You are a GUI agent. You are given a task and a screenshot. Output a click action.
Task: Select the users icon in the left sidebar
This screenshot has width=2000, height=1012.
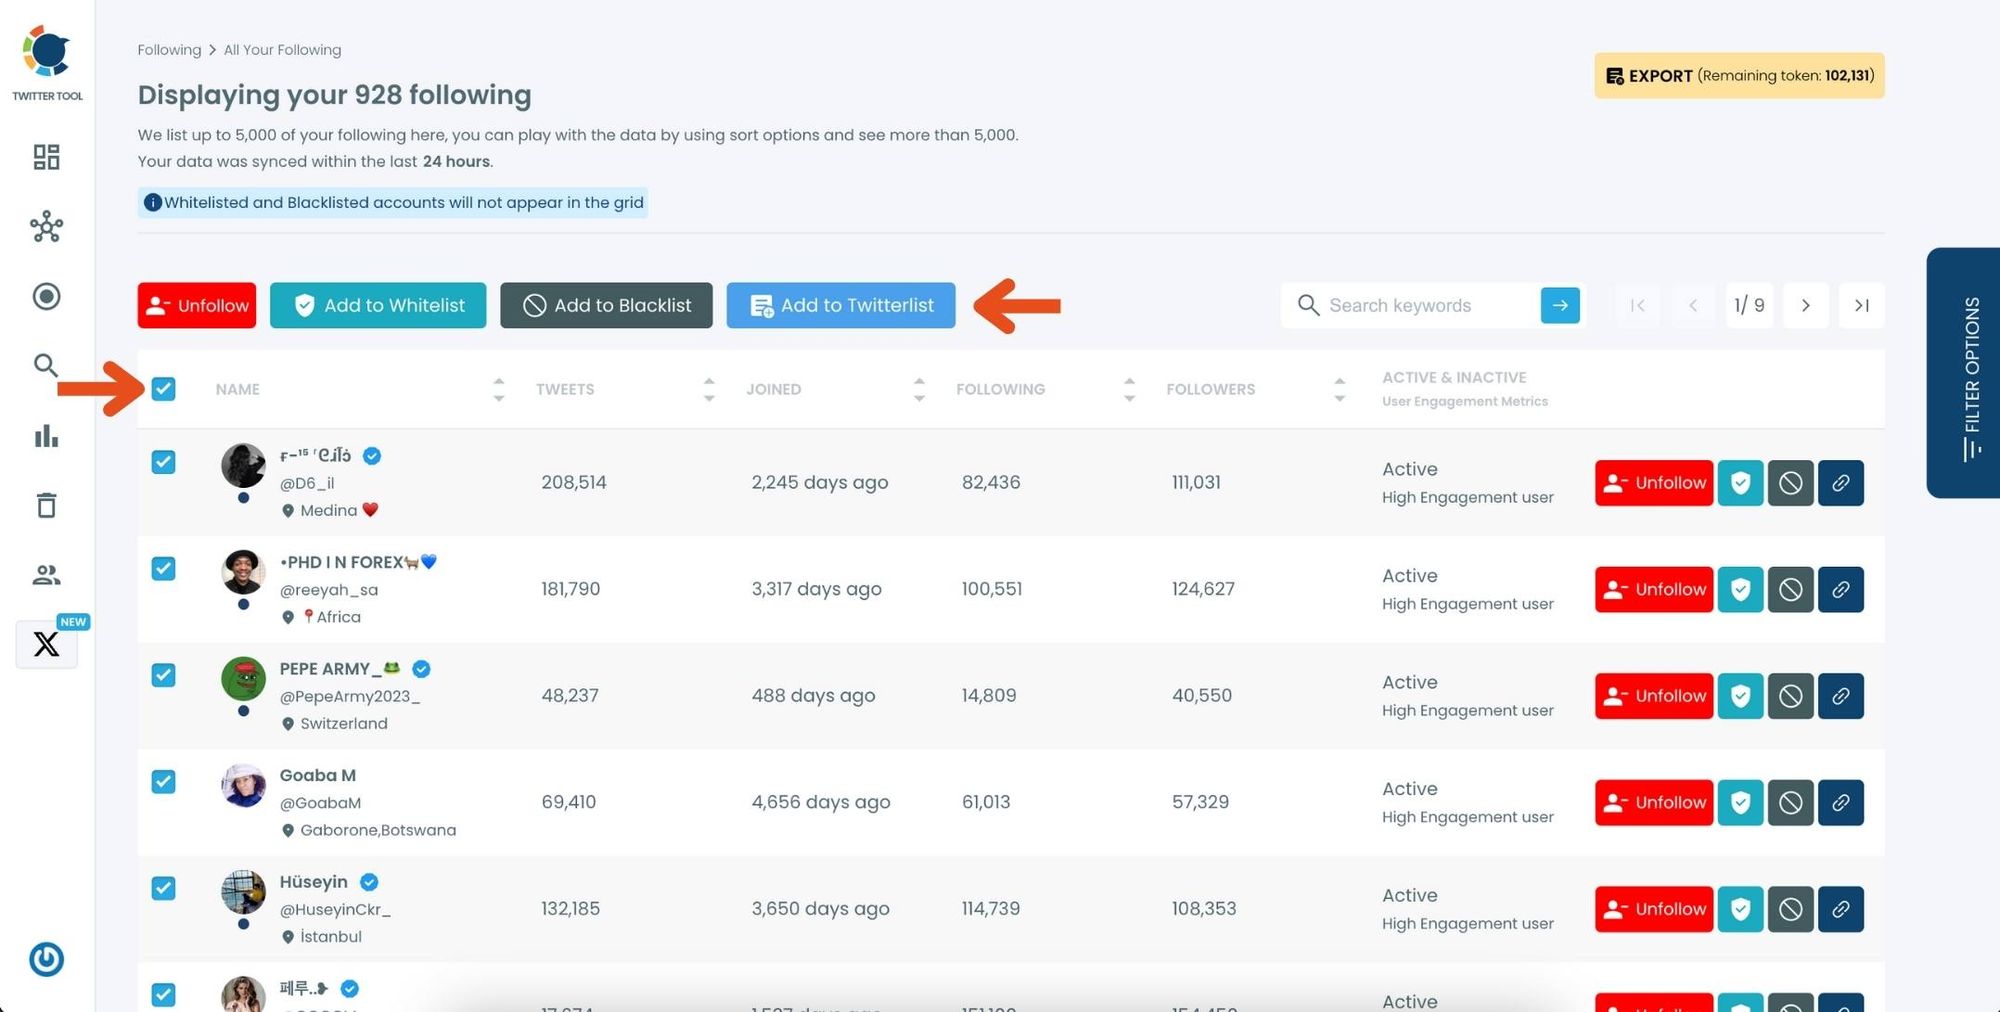[46, 574]
